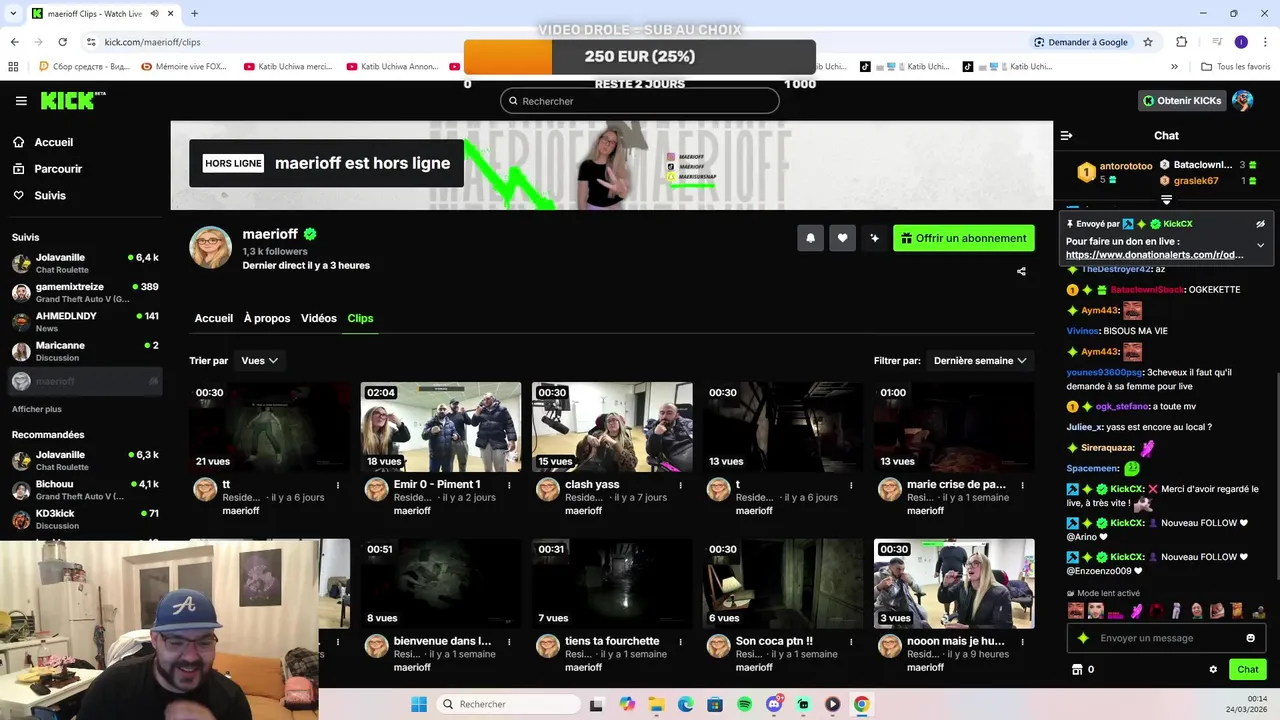
Task: Open Dernière semaine filter dropdown
Action: click(x=980, y=360)
